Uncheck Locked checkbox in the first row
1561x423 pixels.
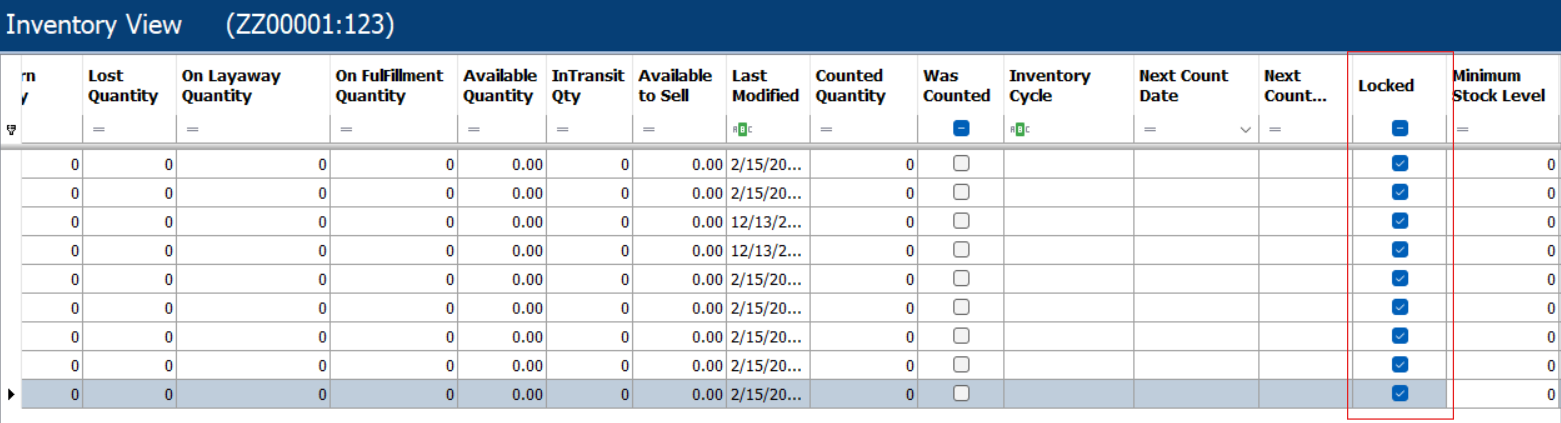(1400, 163)
